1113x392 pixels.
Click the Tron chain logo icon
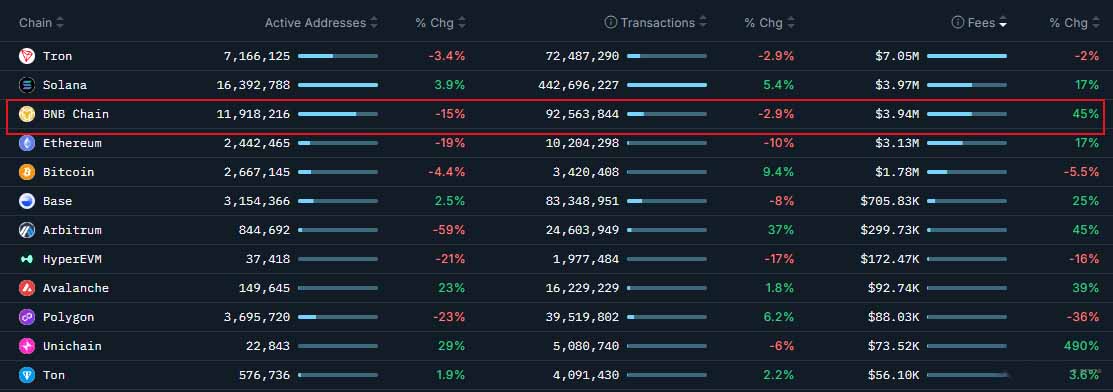pyautogui.click(x=27, y=56)
